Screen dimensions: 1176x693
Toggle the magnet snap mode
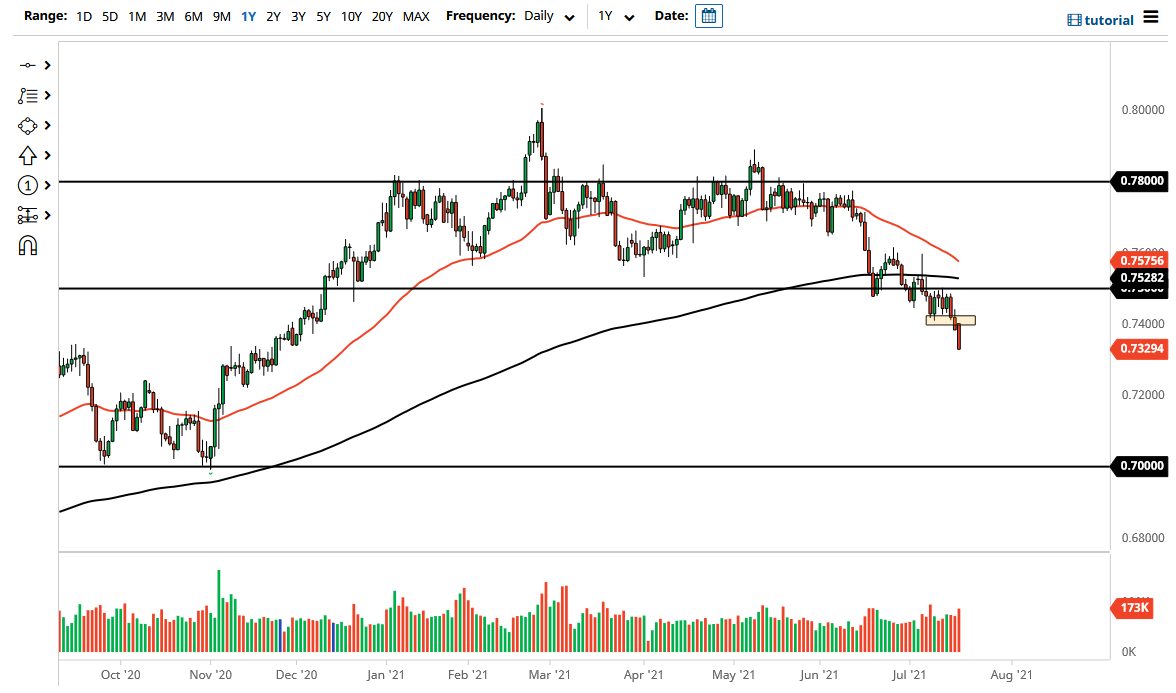coord(28,245)
